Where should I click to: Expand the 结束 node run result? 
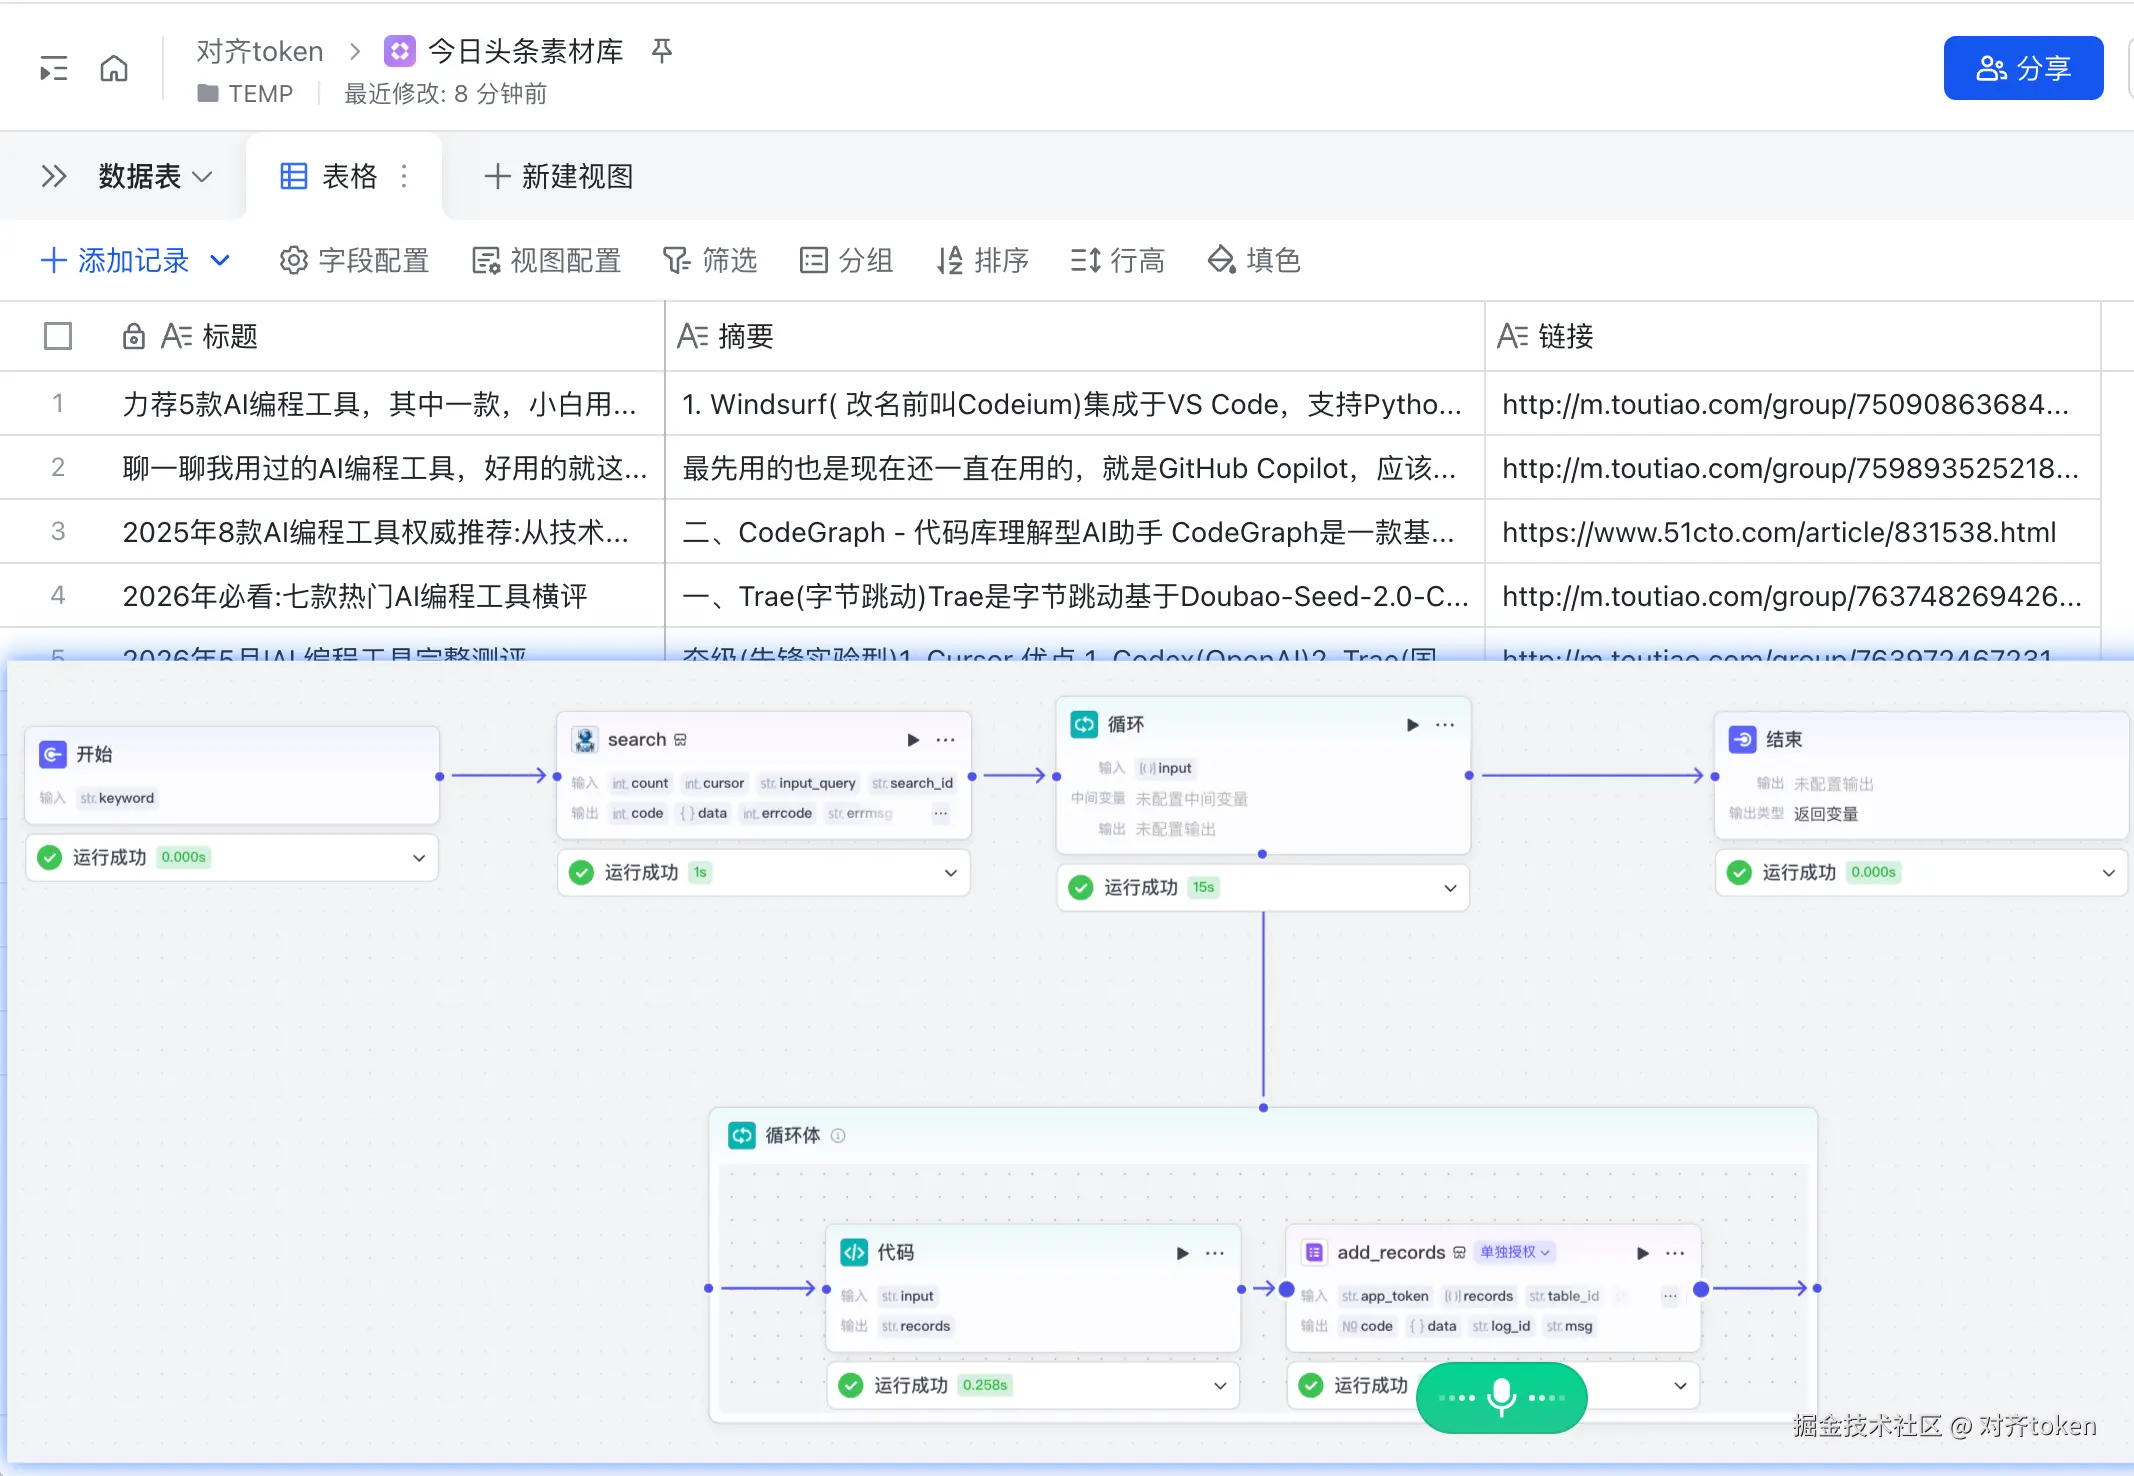(2109, 873)
